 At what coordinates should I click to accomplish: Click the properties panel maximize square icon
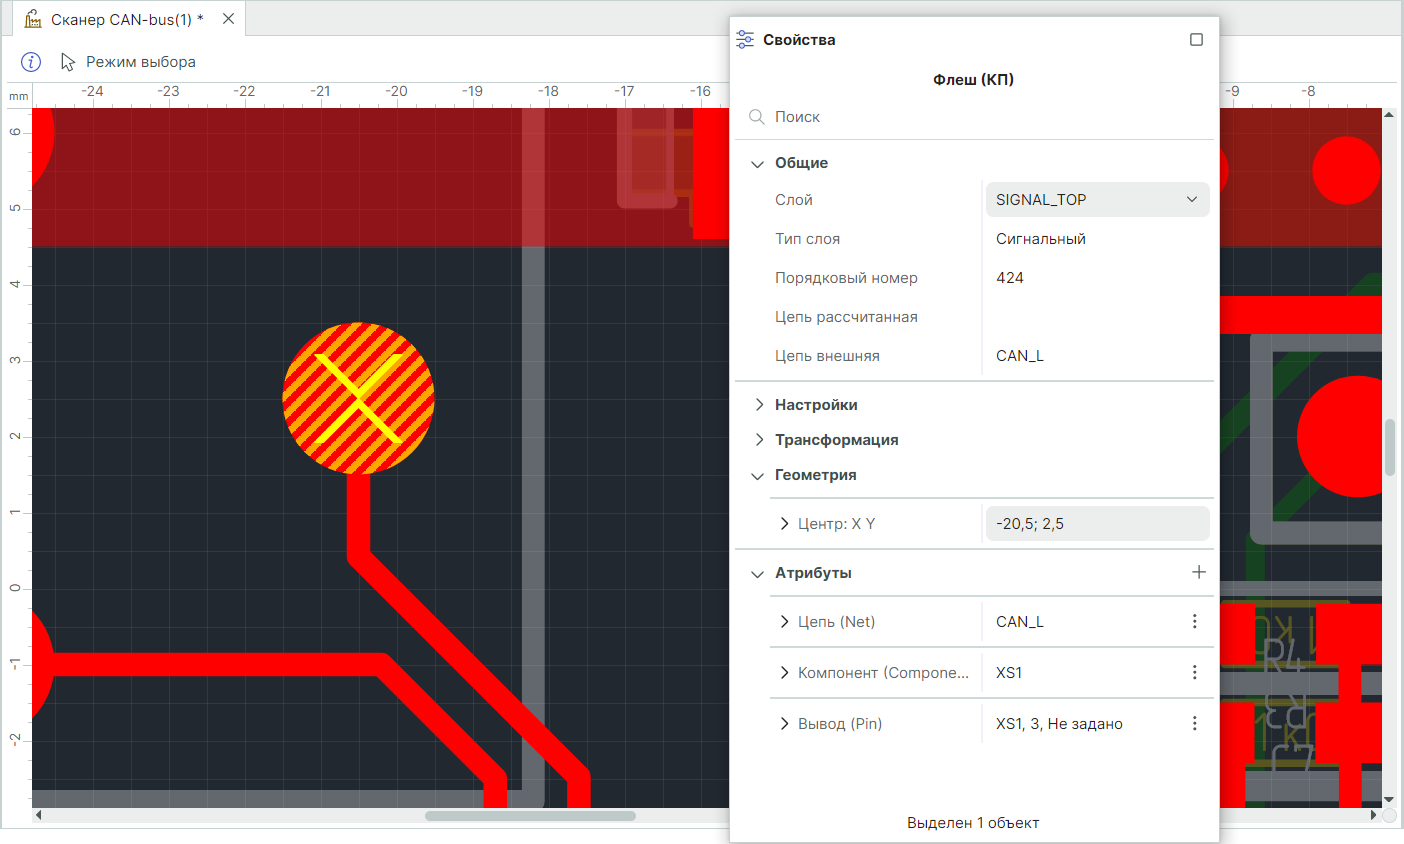1196,40
